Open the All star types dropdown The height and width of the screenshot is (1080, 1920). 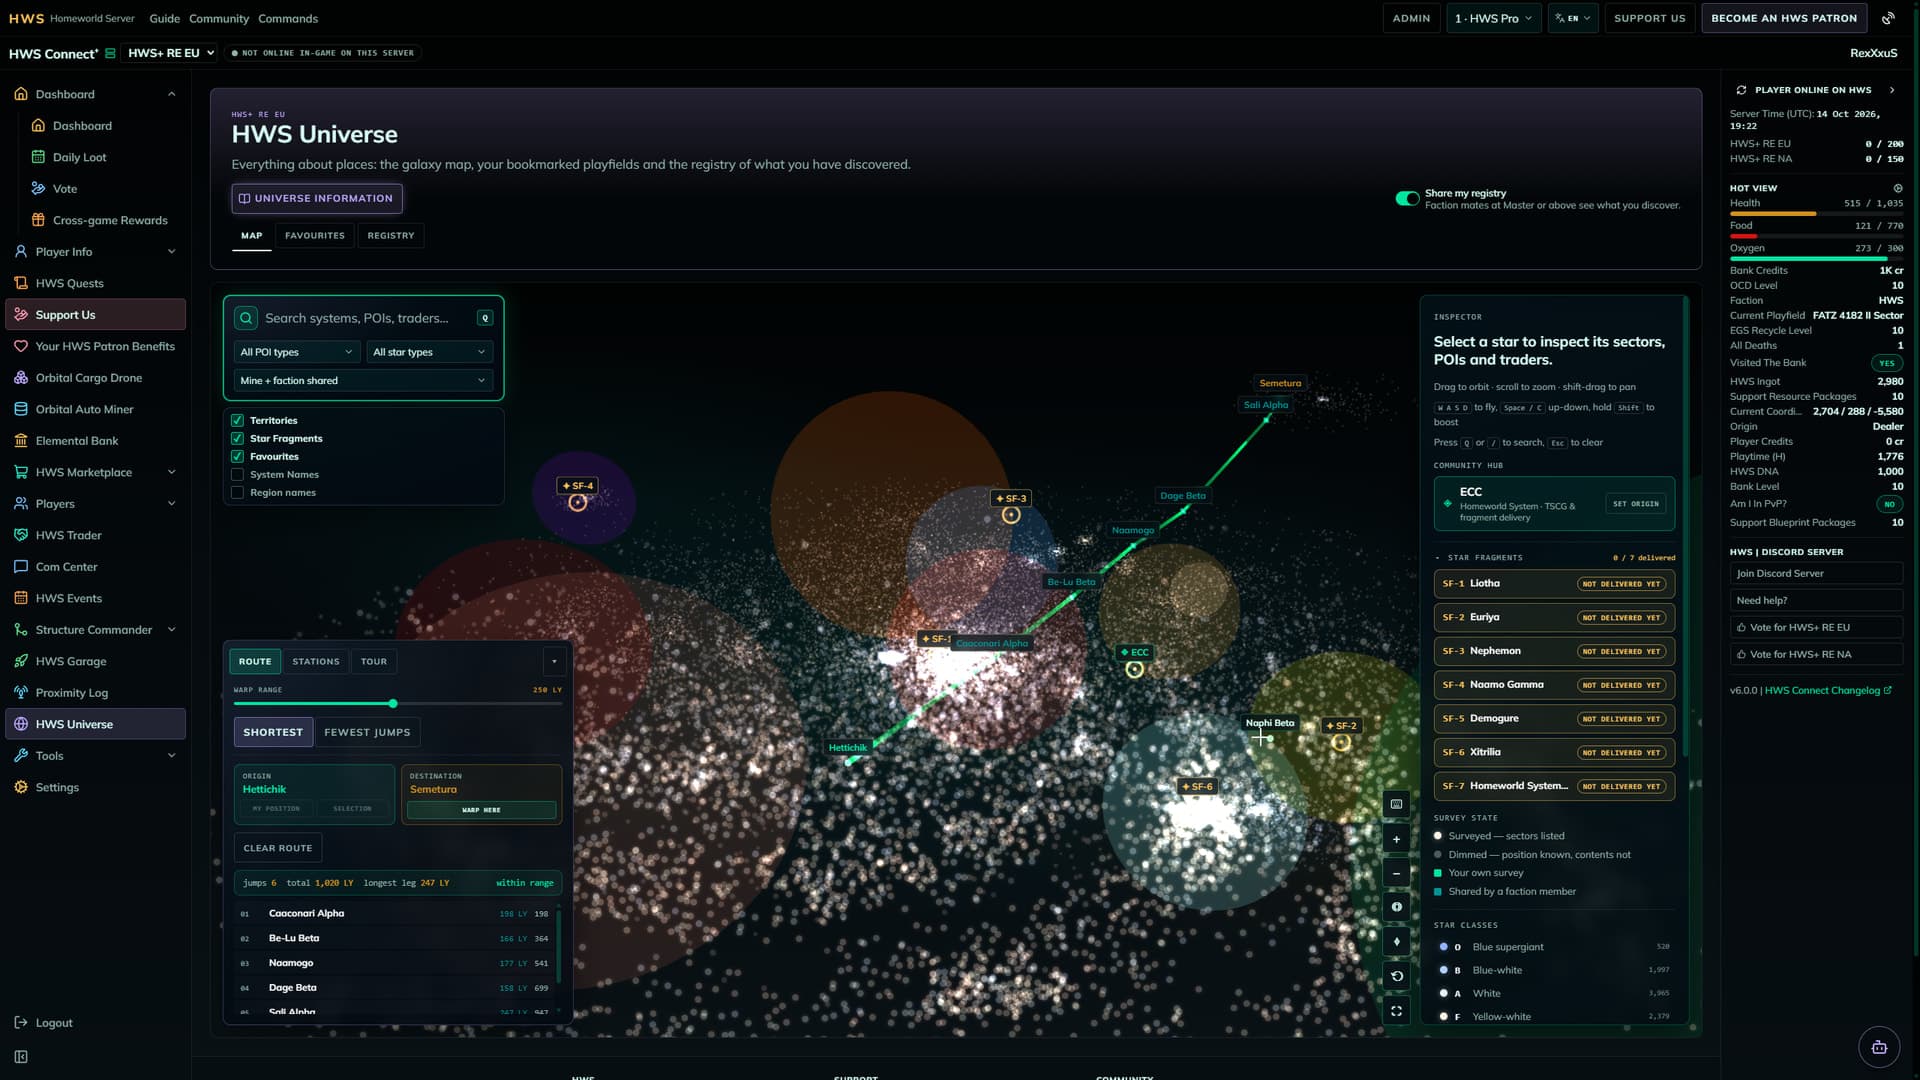point(429,352)
